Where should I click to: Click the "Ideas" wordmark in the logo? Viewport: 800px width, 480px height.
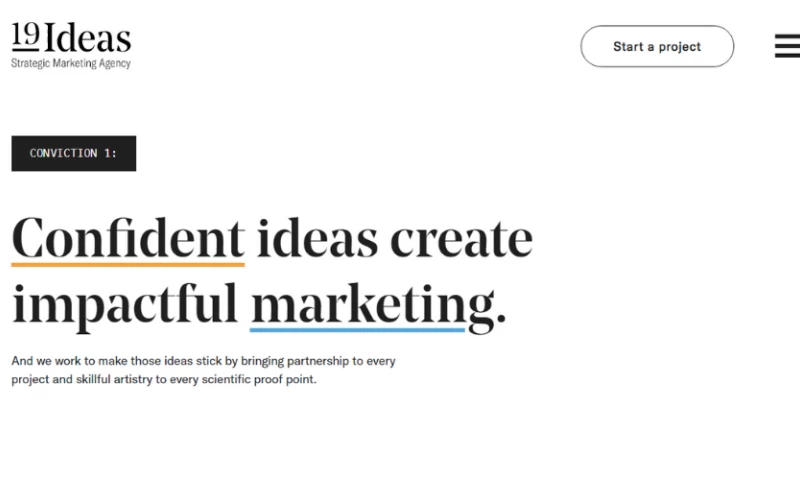(88, 40)
